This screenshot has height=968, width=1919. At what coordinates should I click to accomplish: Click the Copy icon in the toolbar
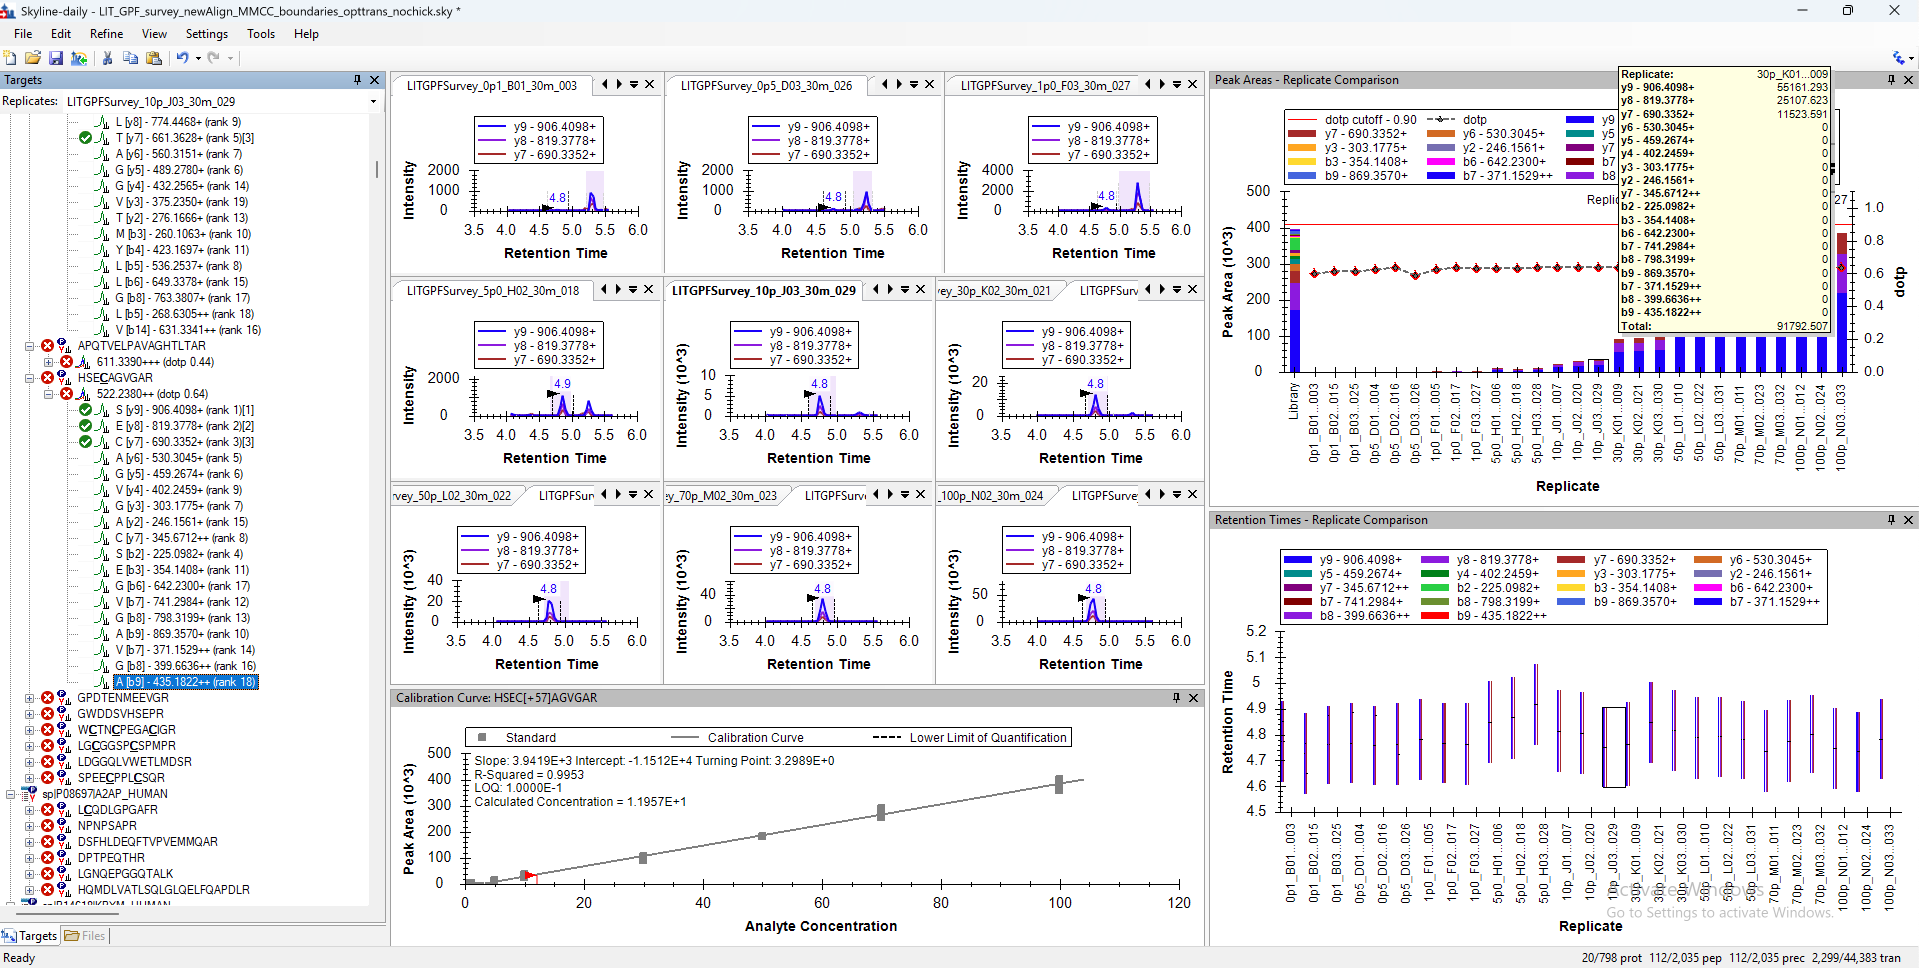pyautogui.click(x=130, y=58)
